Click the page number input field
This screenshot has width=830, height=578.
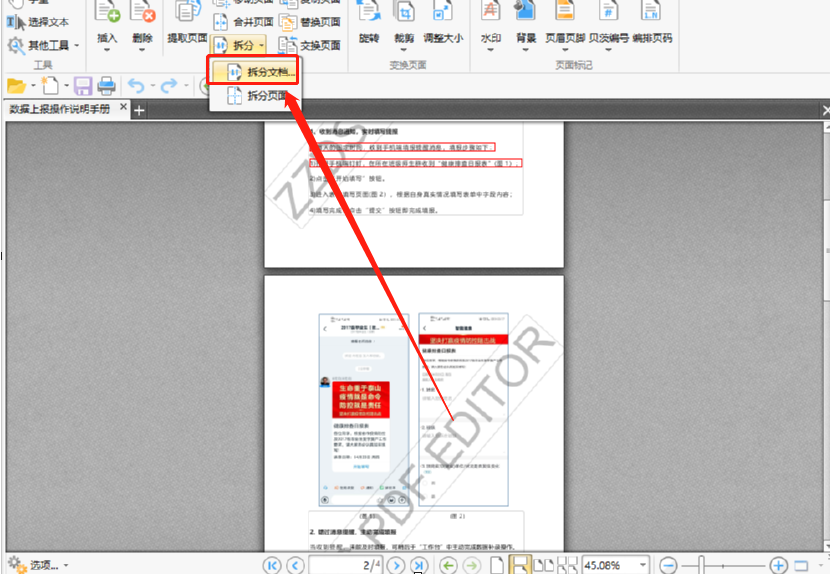click(345, 565)
